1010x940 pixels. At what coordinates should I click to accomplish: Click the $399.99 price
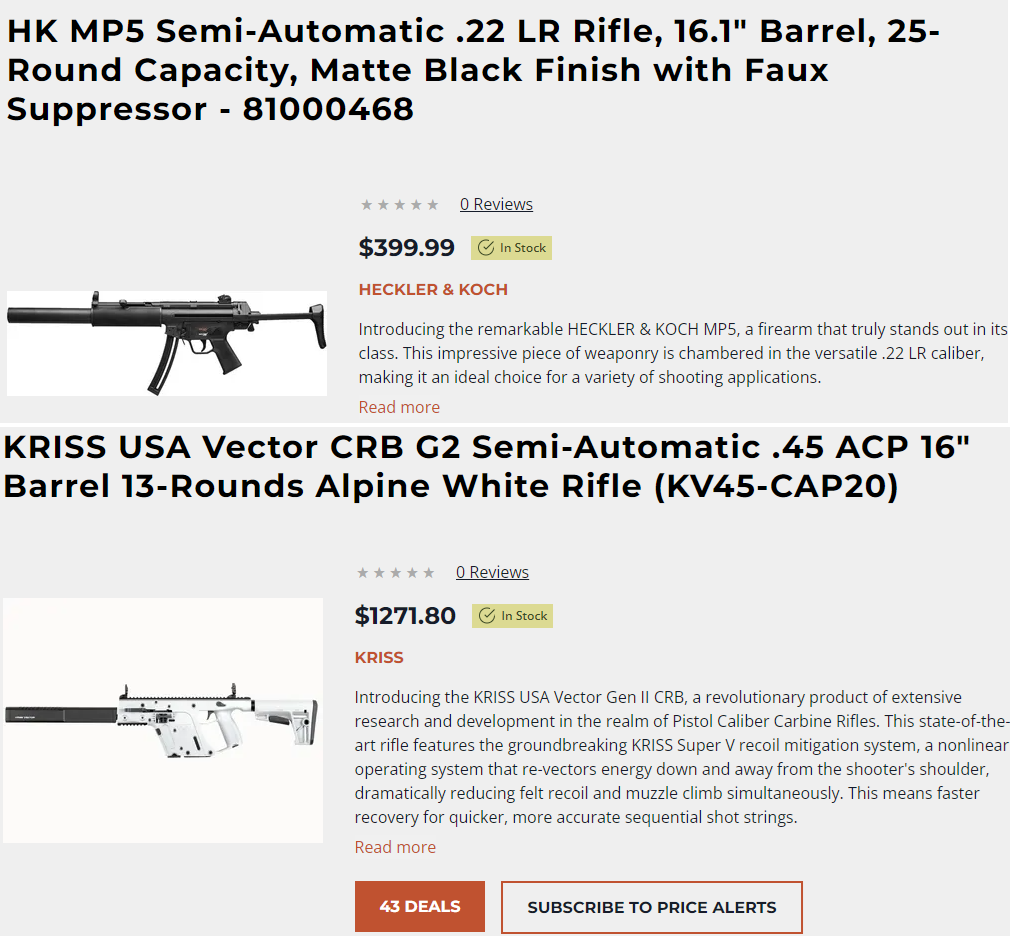tap(406, 247)
